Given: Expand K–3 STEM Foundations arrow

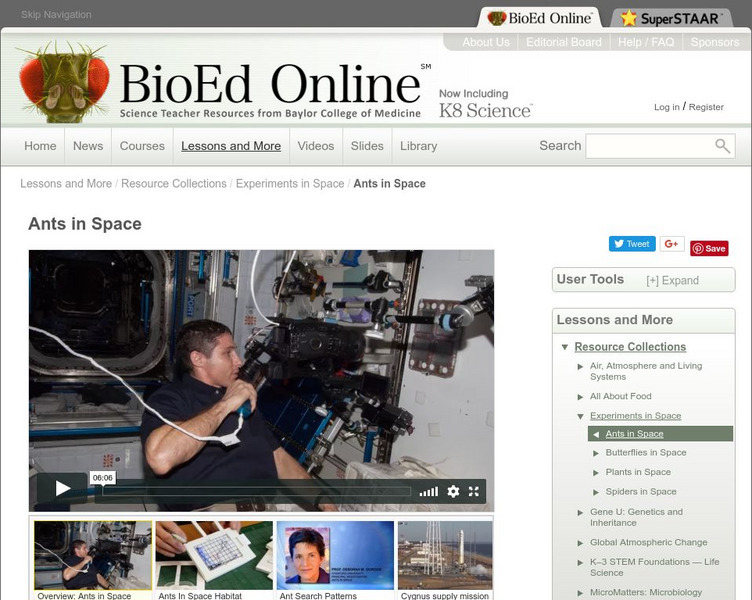Looking at the screenshot, I should coord(580,563).
